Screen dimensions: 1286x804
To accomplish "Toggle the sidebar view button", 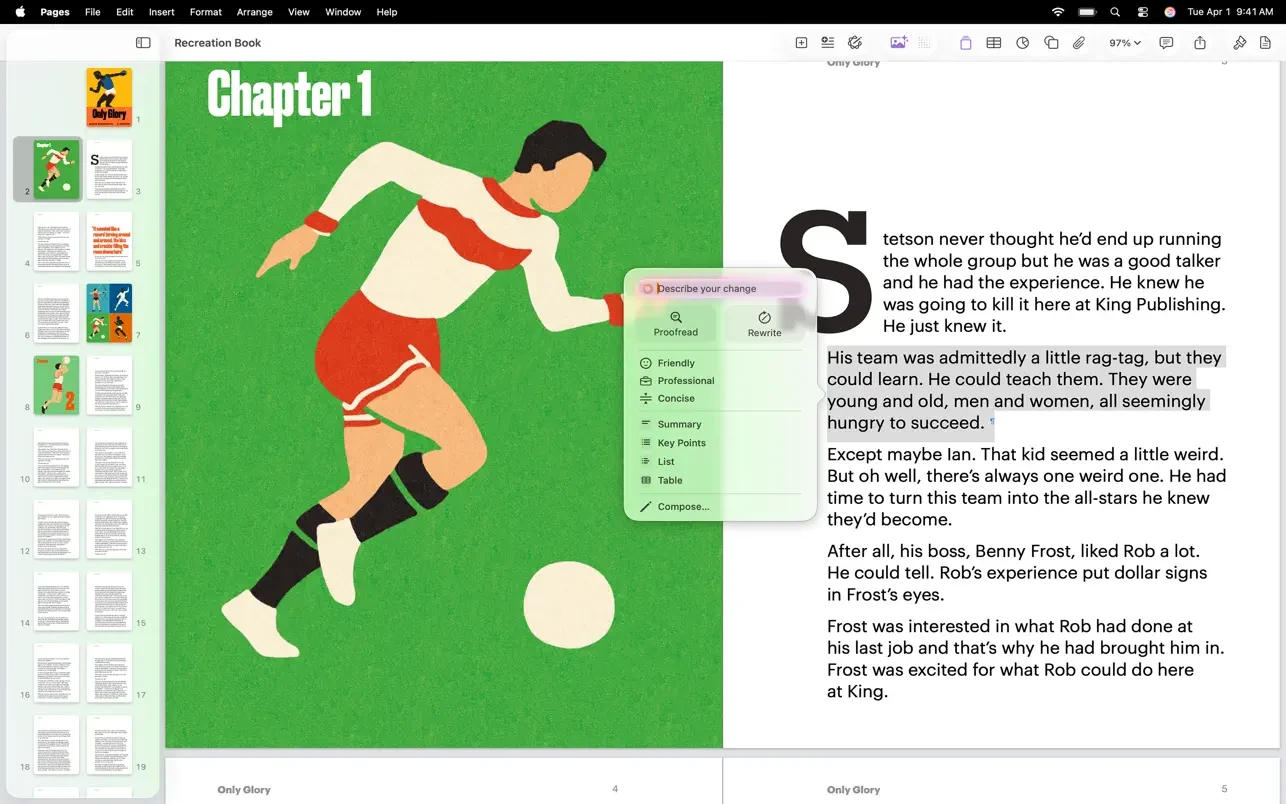I will 143,43.
